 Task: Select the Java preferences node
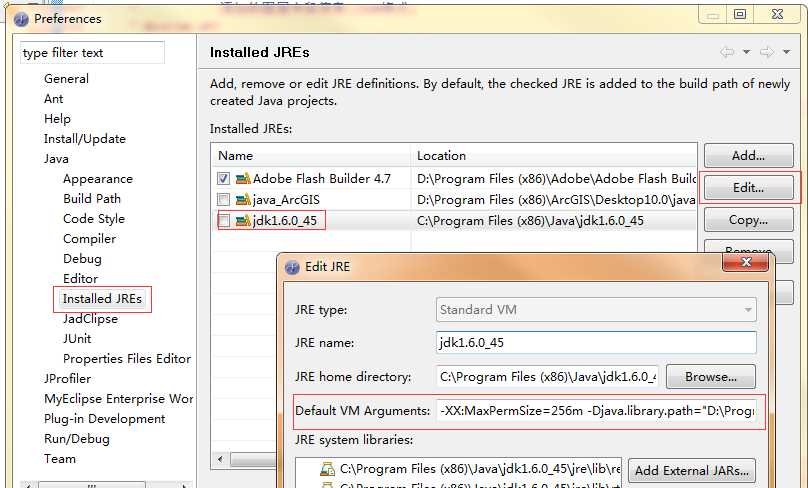56,159
